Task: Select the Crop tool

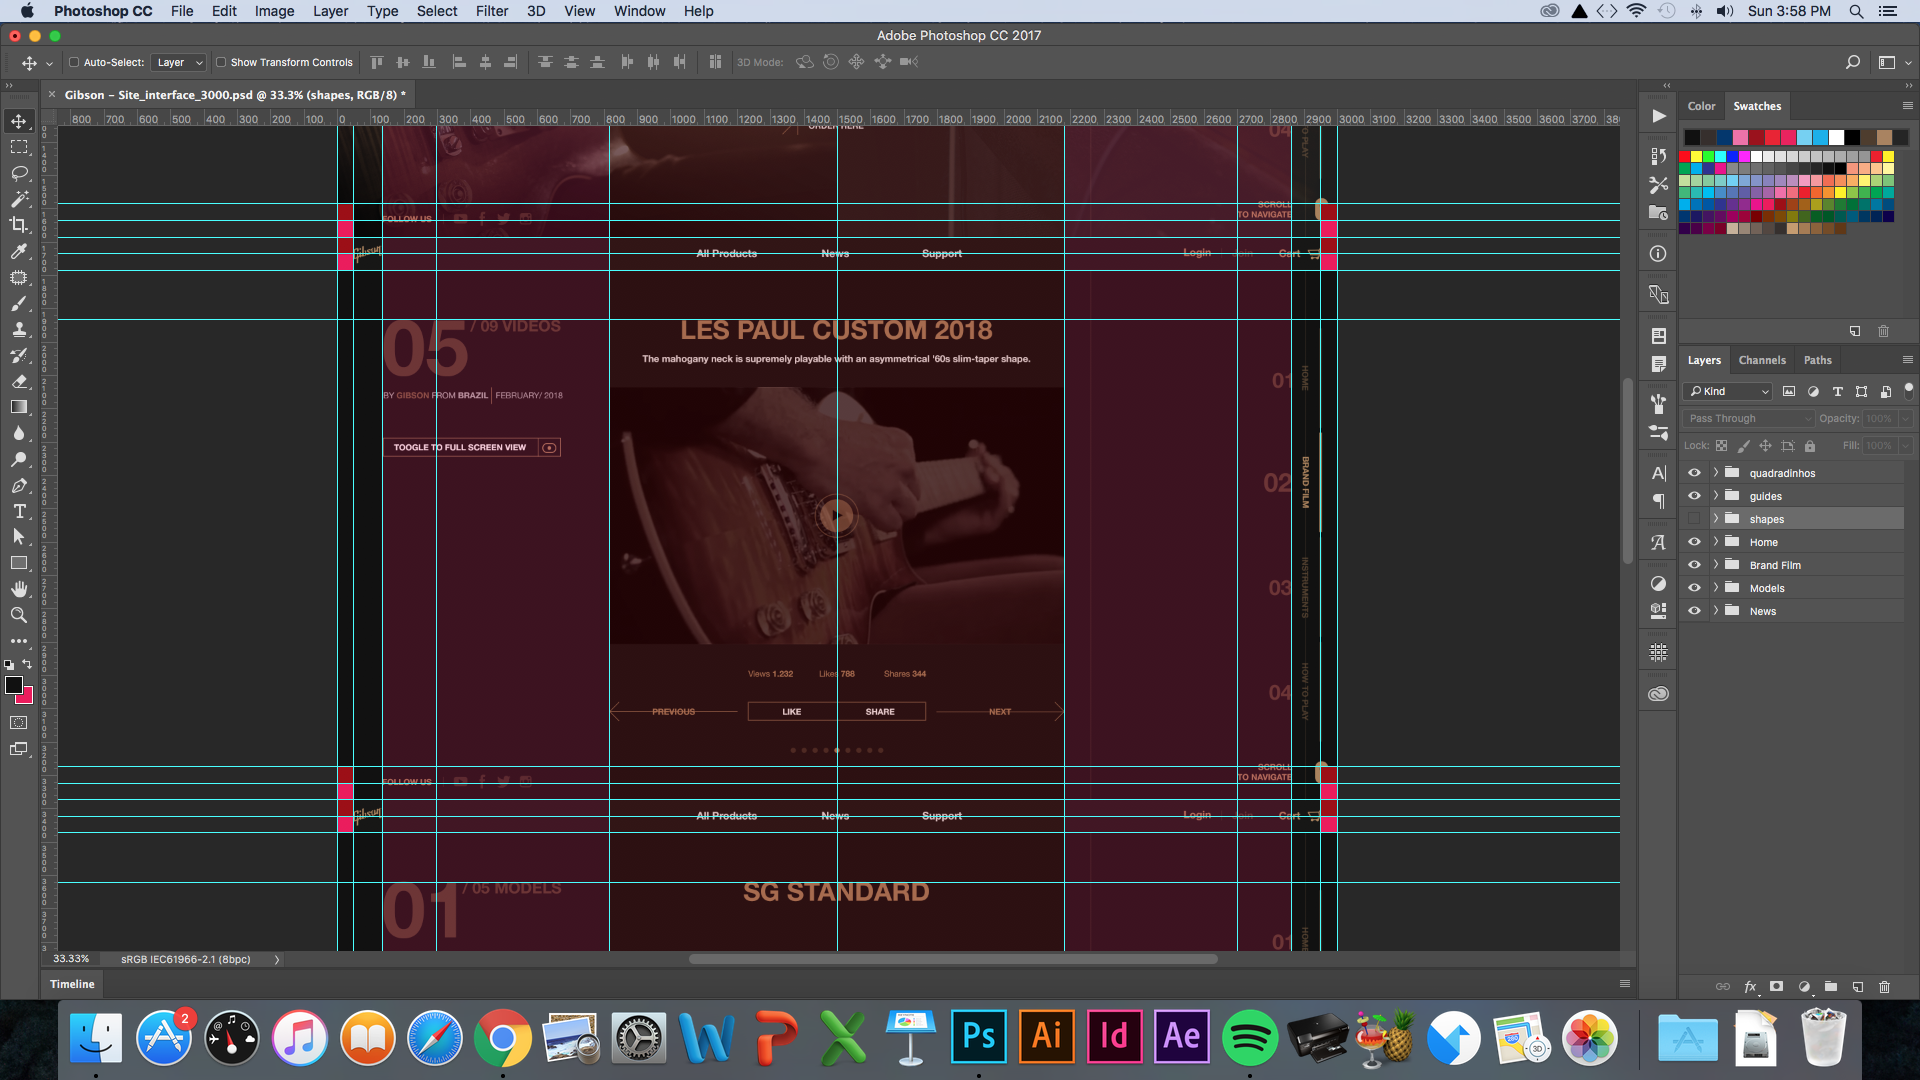Action: point(19,225)
